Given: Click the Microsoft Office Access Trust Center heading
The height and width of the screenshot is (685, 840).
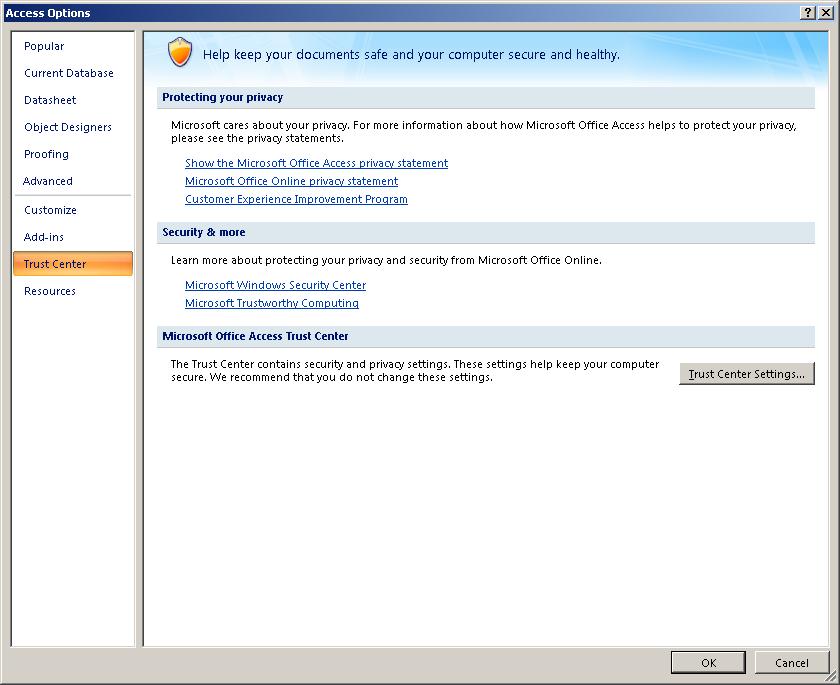Looking at the screenshot, I should (x=255, y=336).
